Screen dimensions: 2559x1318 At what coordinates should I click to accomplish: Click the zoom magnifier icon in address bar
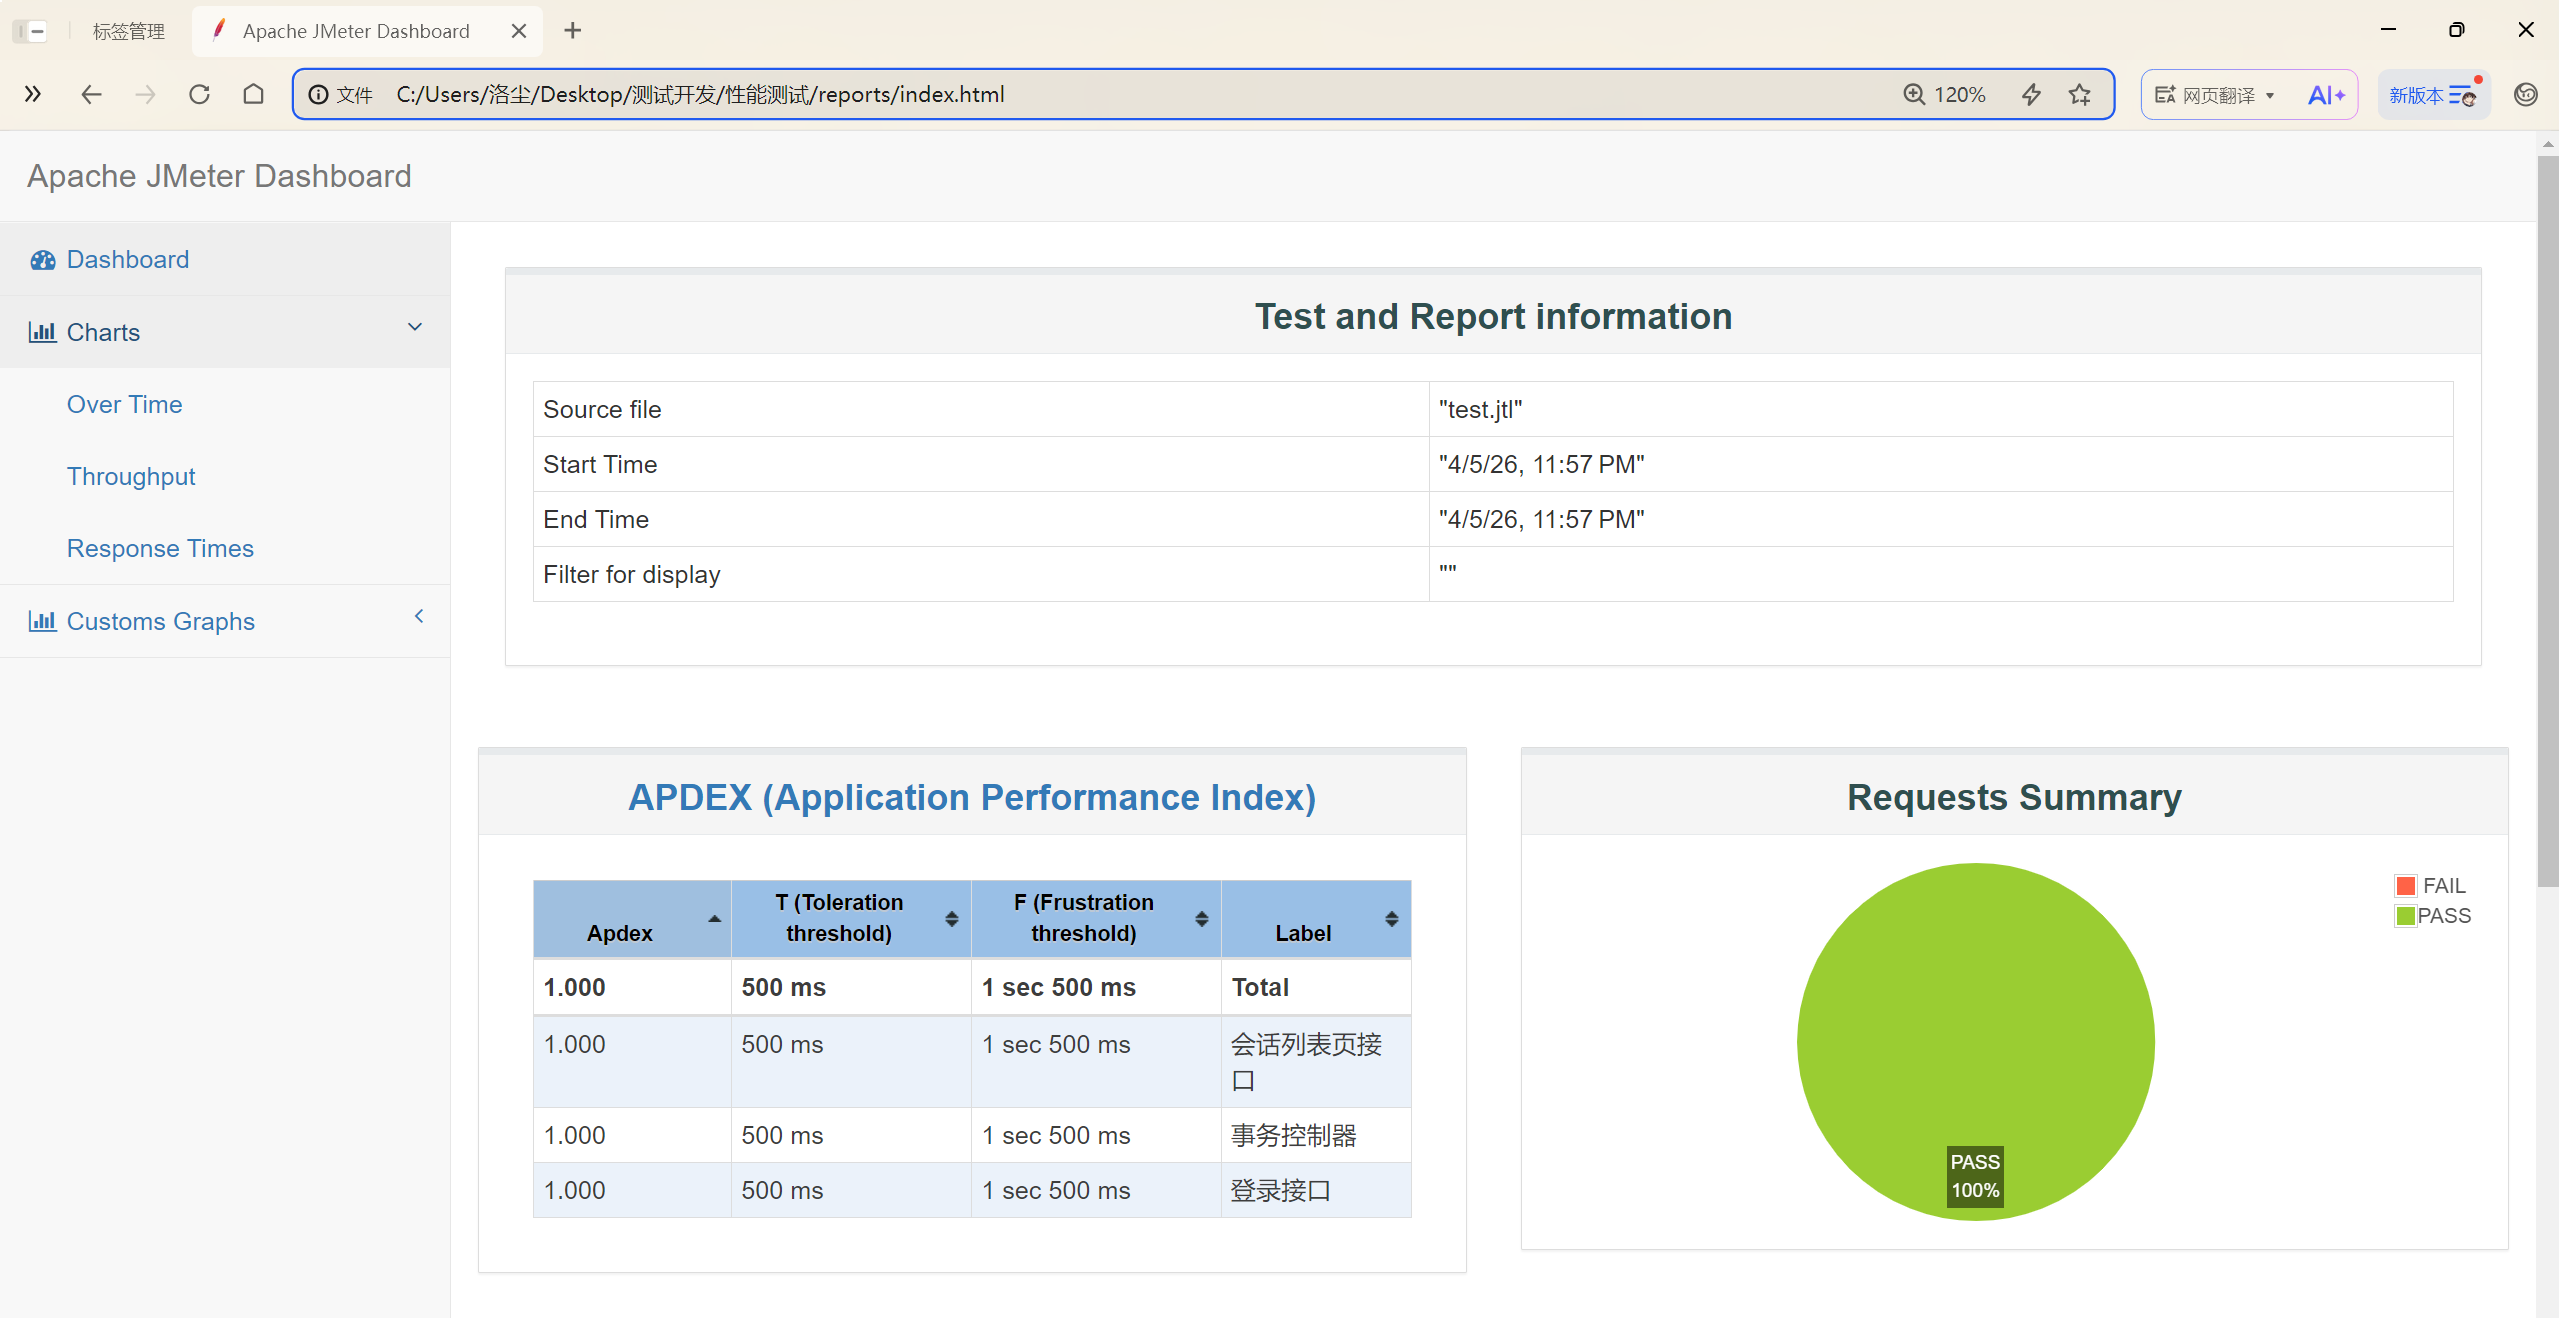[x=1913, y=94]
